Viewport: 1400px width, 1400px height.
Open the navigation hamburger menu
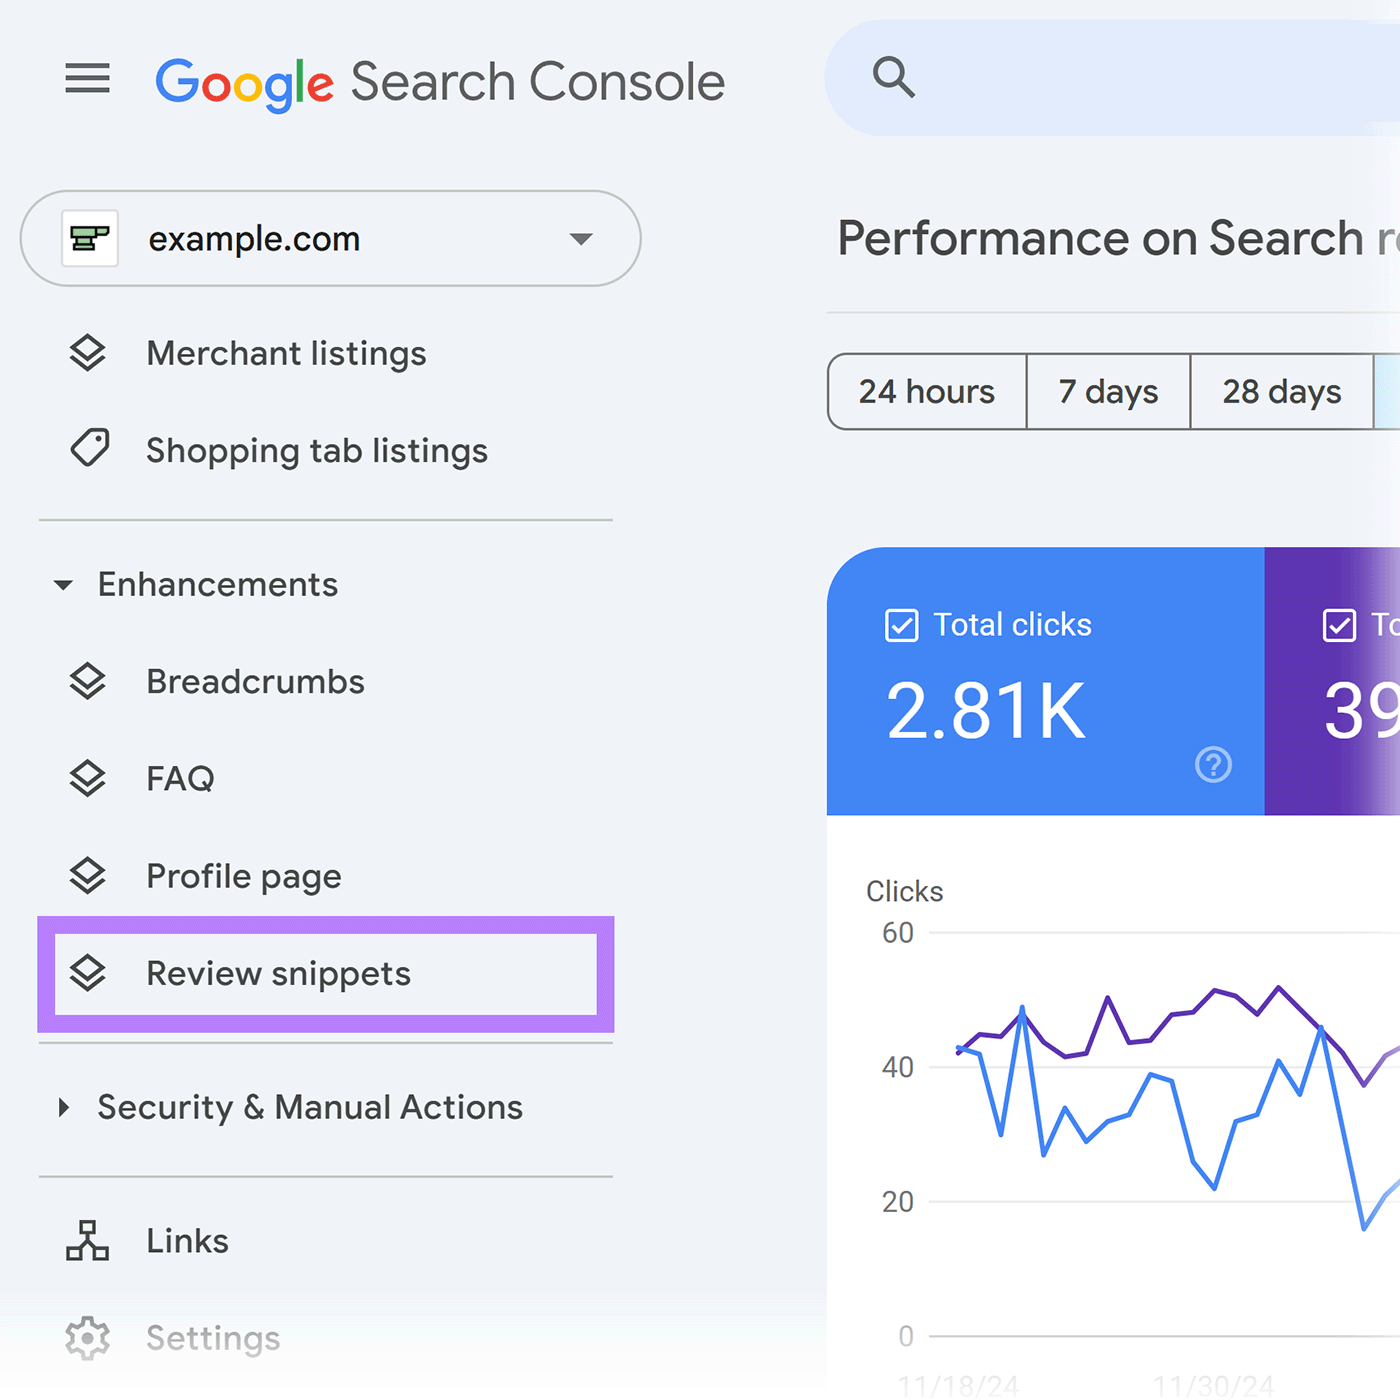click(x=87, y=80)
